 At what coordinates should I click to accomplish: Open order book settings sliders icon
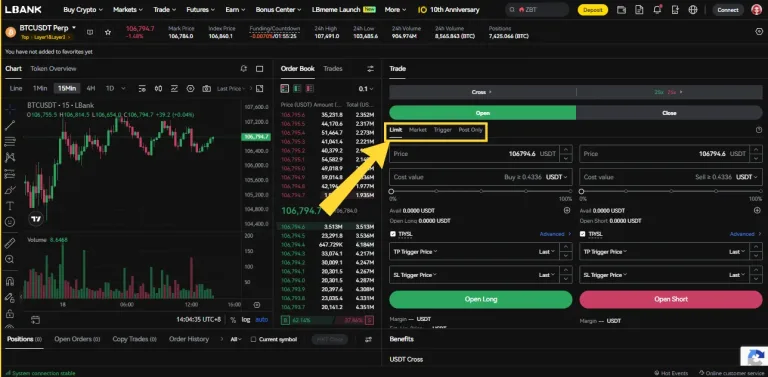pos(370,69)
